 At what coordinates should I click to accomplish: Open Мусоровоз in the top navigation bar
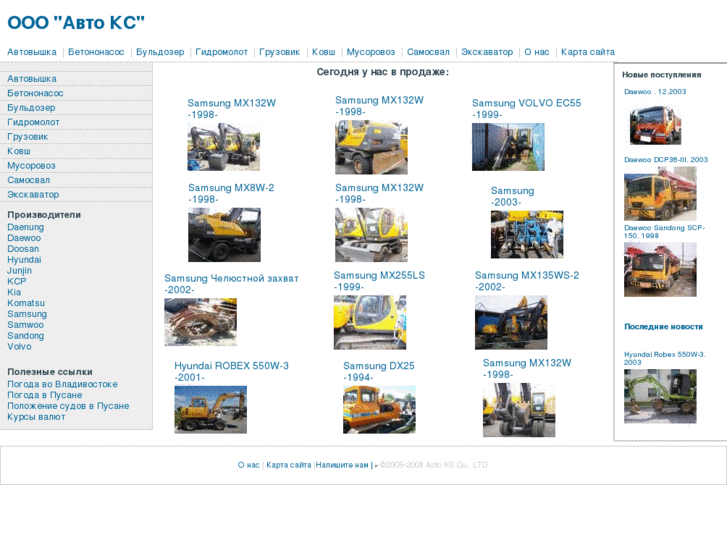click(x=371, y=52)
